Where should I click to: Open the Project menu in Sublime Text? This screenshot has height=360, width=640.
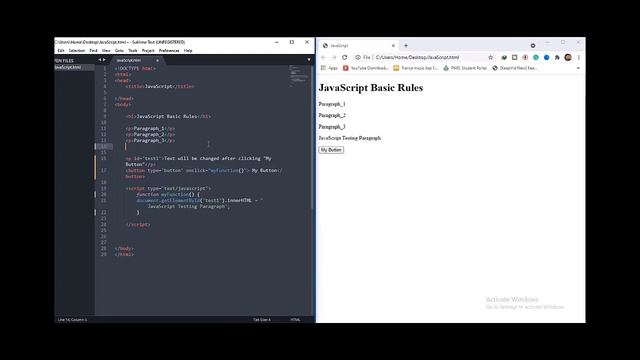pos(148,51)
